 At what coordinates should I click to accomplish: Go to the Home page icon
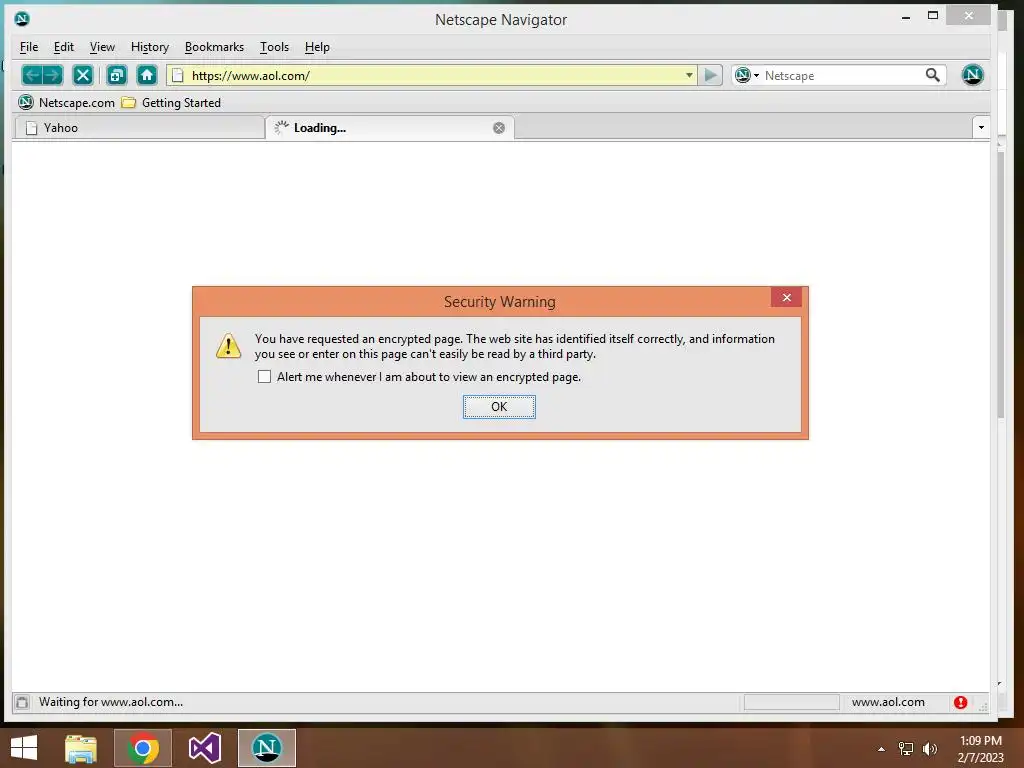(147, 75)
